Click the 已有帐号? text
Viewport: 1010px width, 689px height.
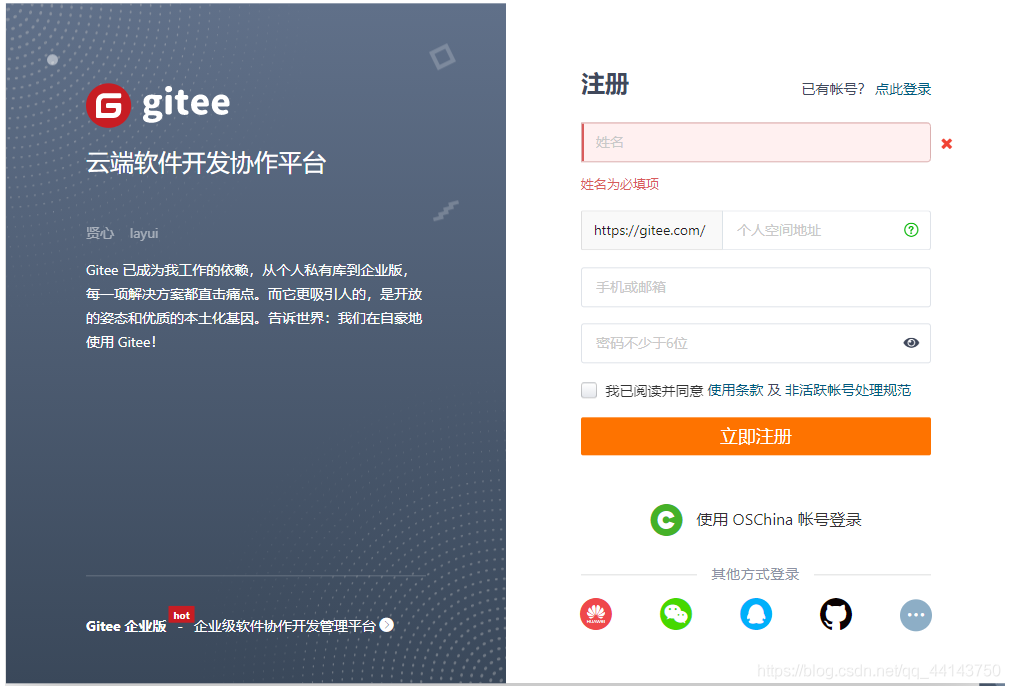tap(832, 89)
